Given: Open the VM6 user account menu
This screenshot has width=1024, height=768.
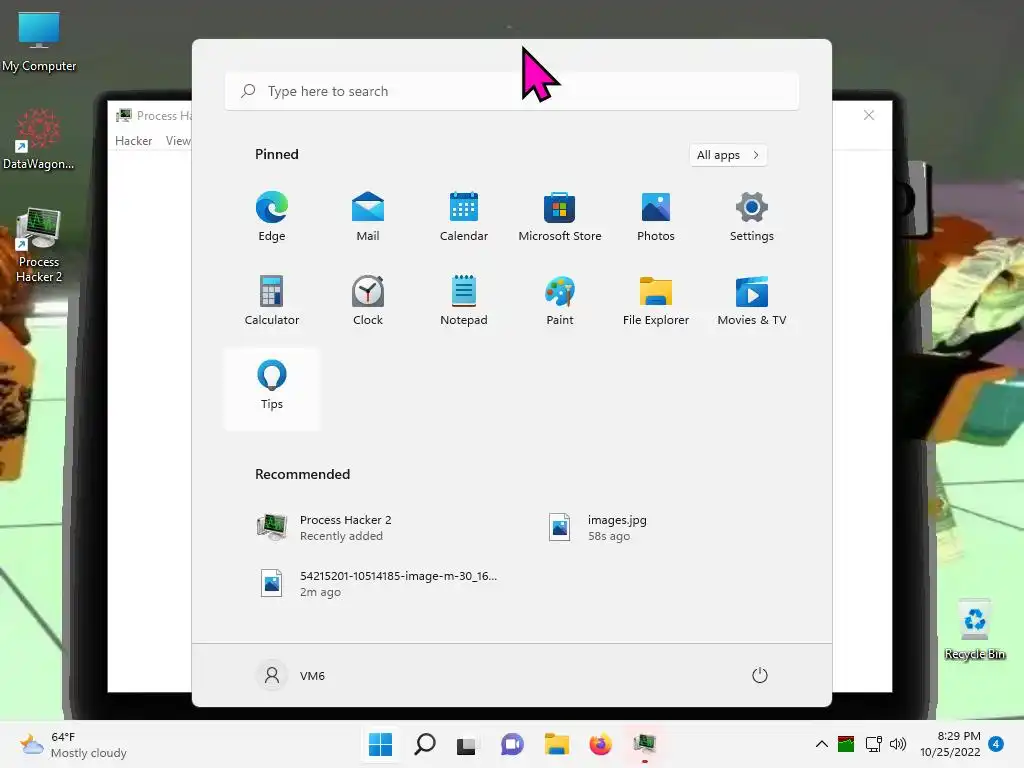Looking at the screenshot, I should click(291, 675).
